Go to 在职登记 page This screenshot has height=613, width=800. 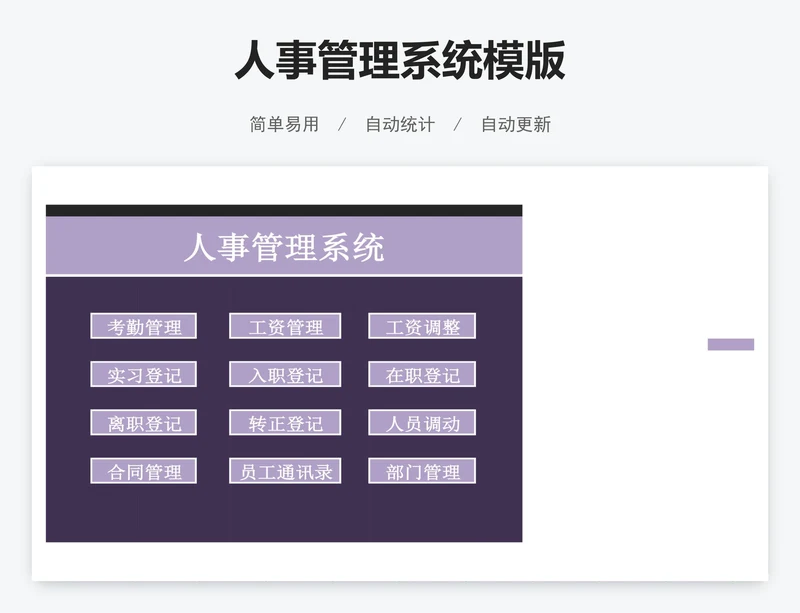(422, 374)
